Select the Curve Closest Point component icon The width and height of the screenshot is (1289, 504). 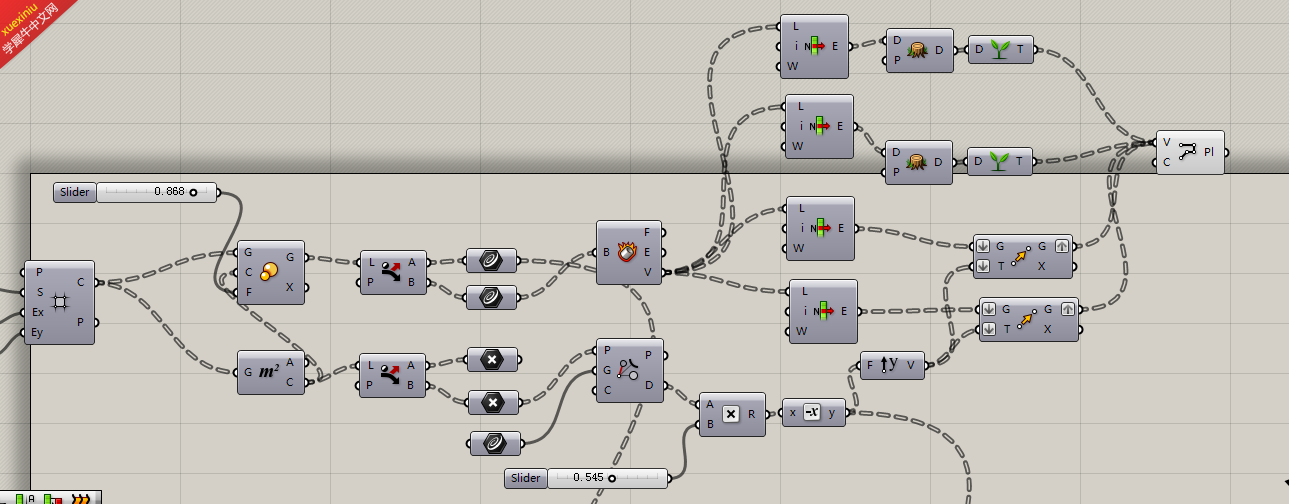[630, 370]
